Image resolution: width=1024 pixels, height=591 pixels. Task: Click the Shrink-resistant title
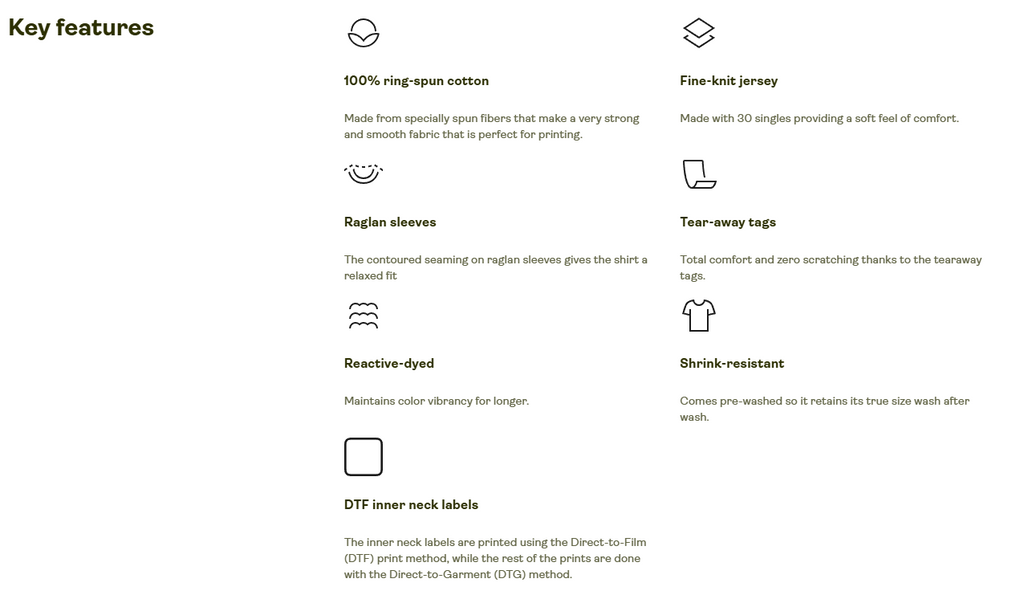[x=732, y=363]
